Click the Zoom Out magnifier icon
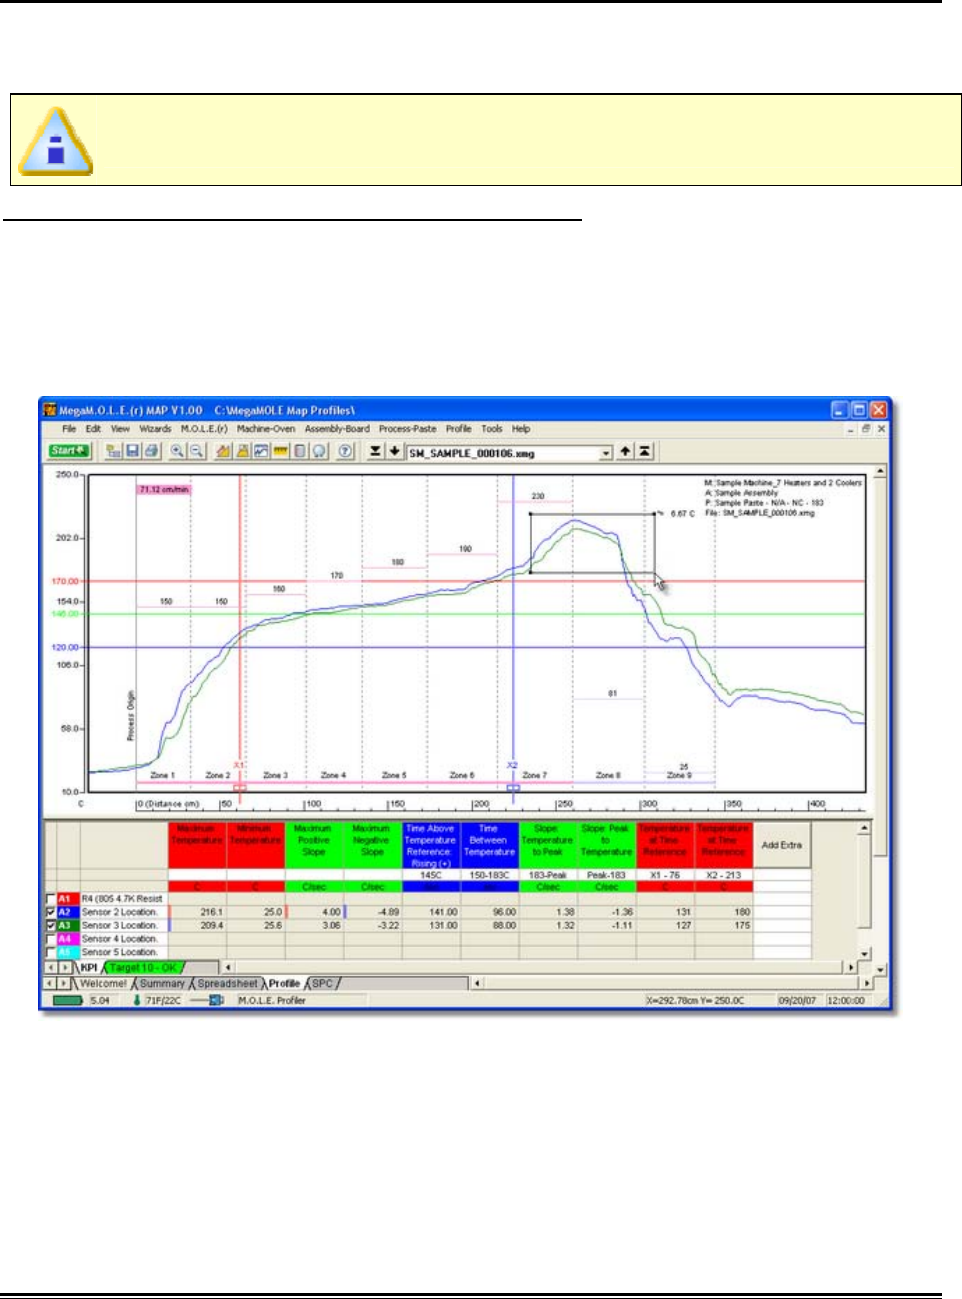This screenshot has height=1299, width=962. pos(196,451)
